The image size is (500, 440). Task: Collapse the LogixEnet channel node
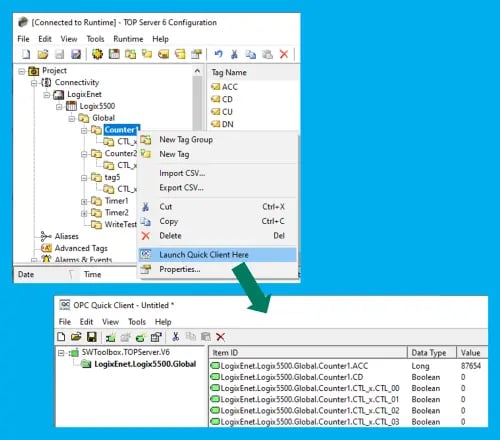[47, 95]
